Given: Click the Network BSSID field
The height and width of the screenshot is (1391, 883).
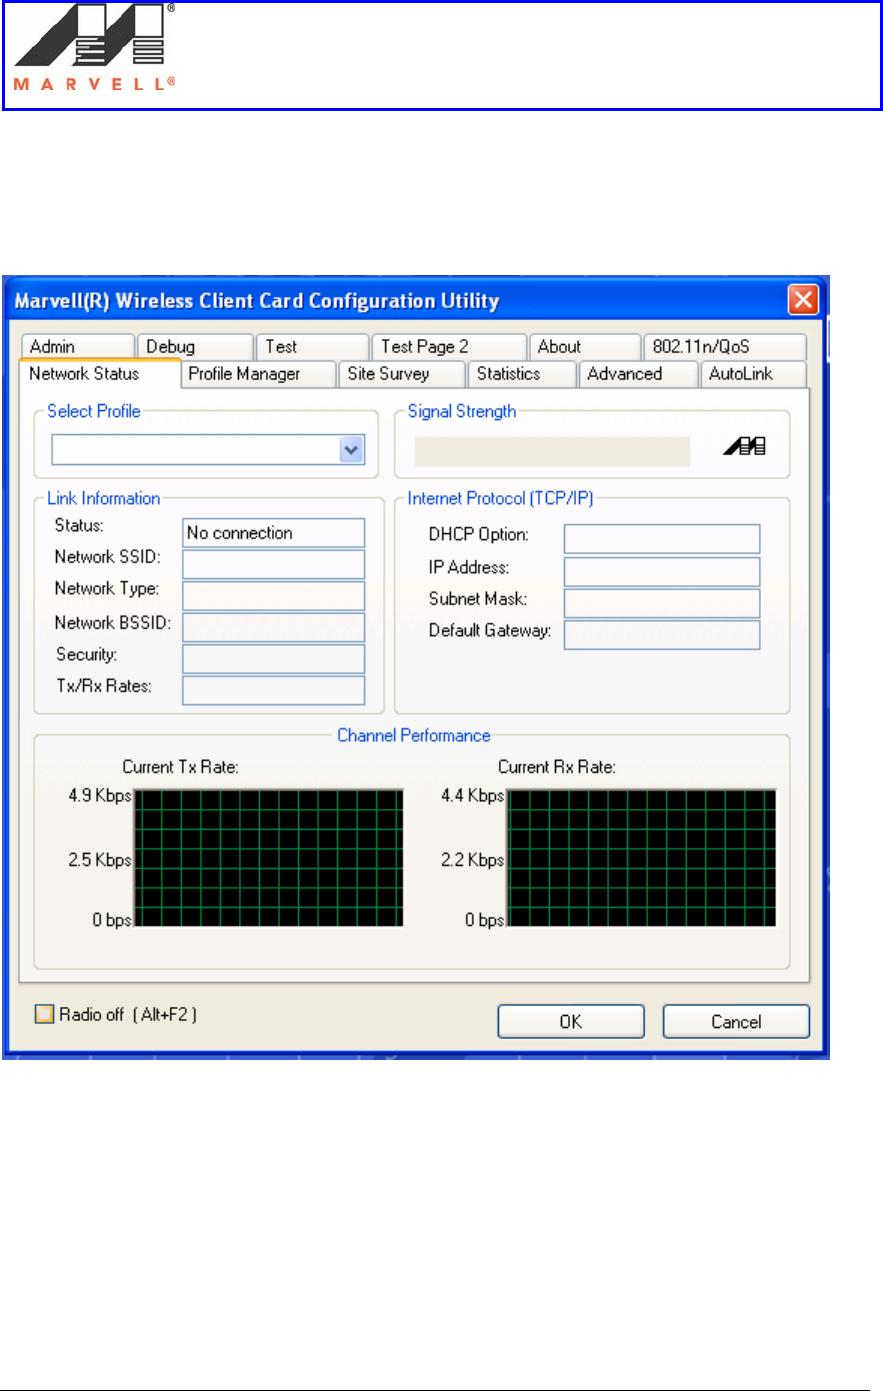Looking at the screenshot, I should (274, 627).
